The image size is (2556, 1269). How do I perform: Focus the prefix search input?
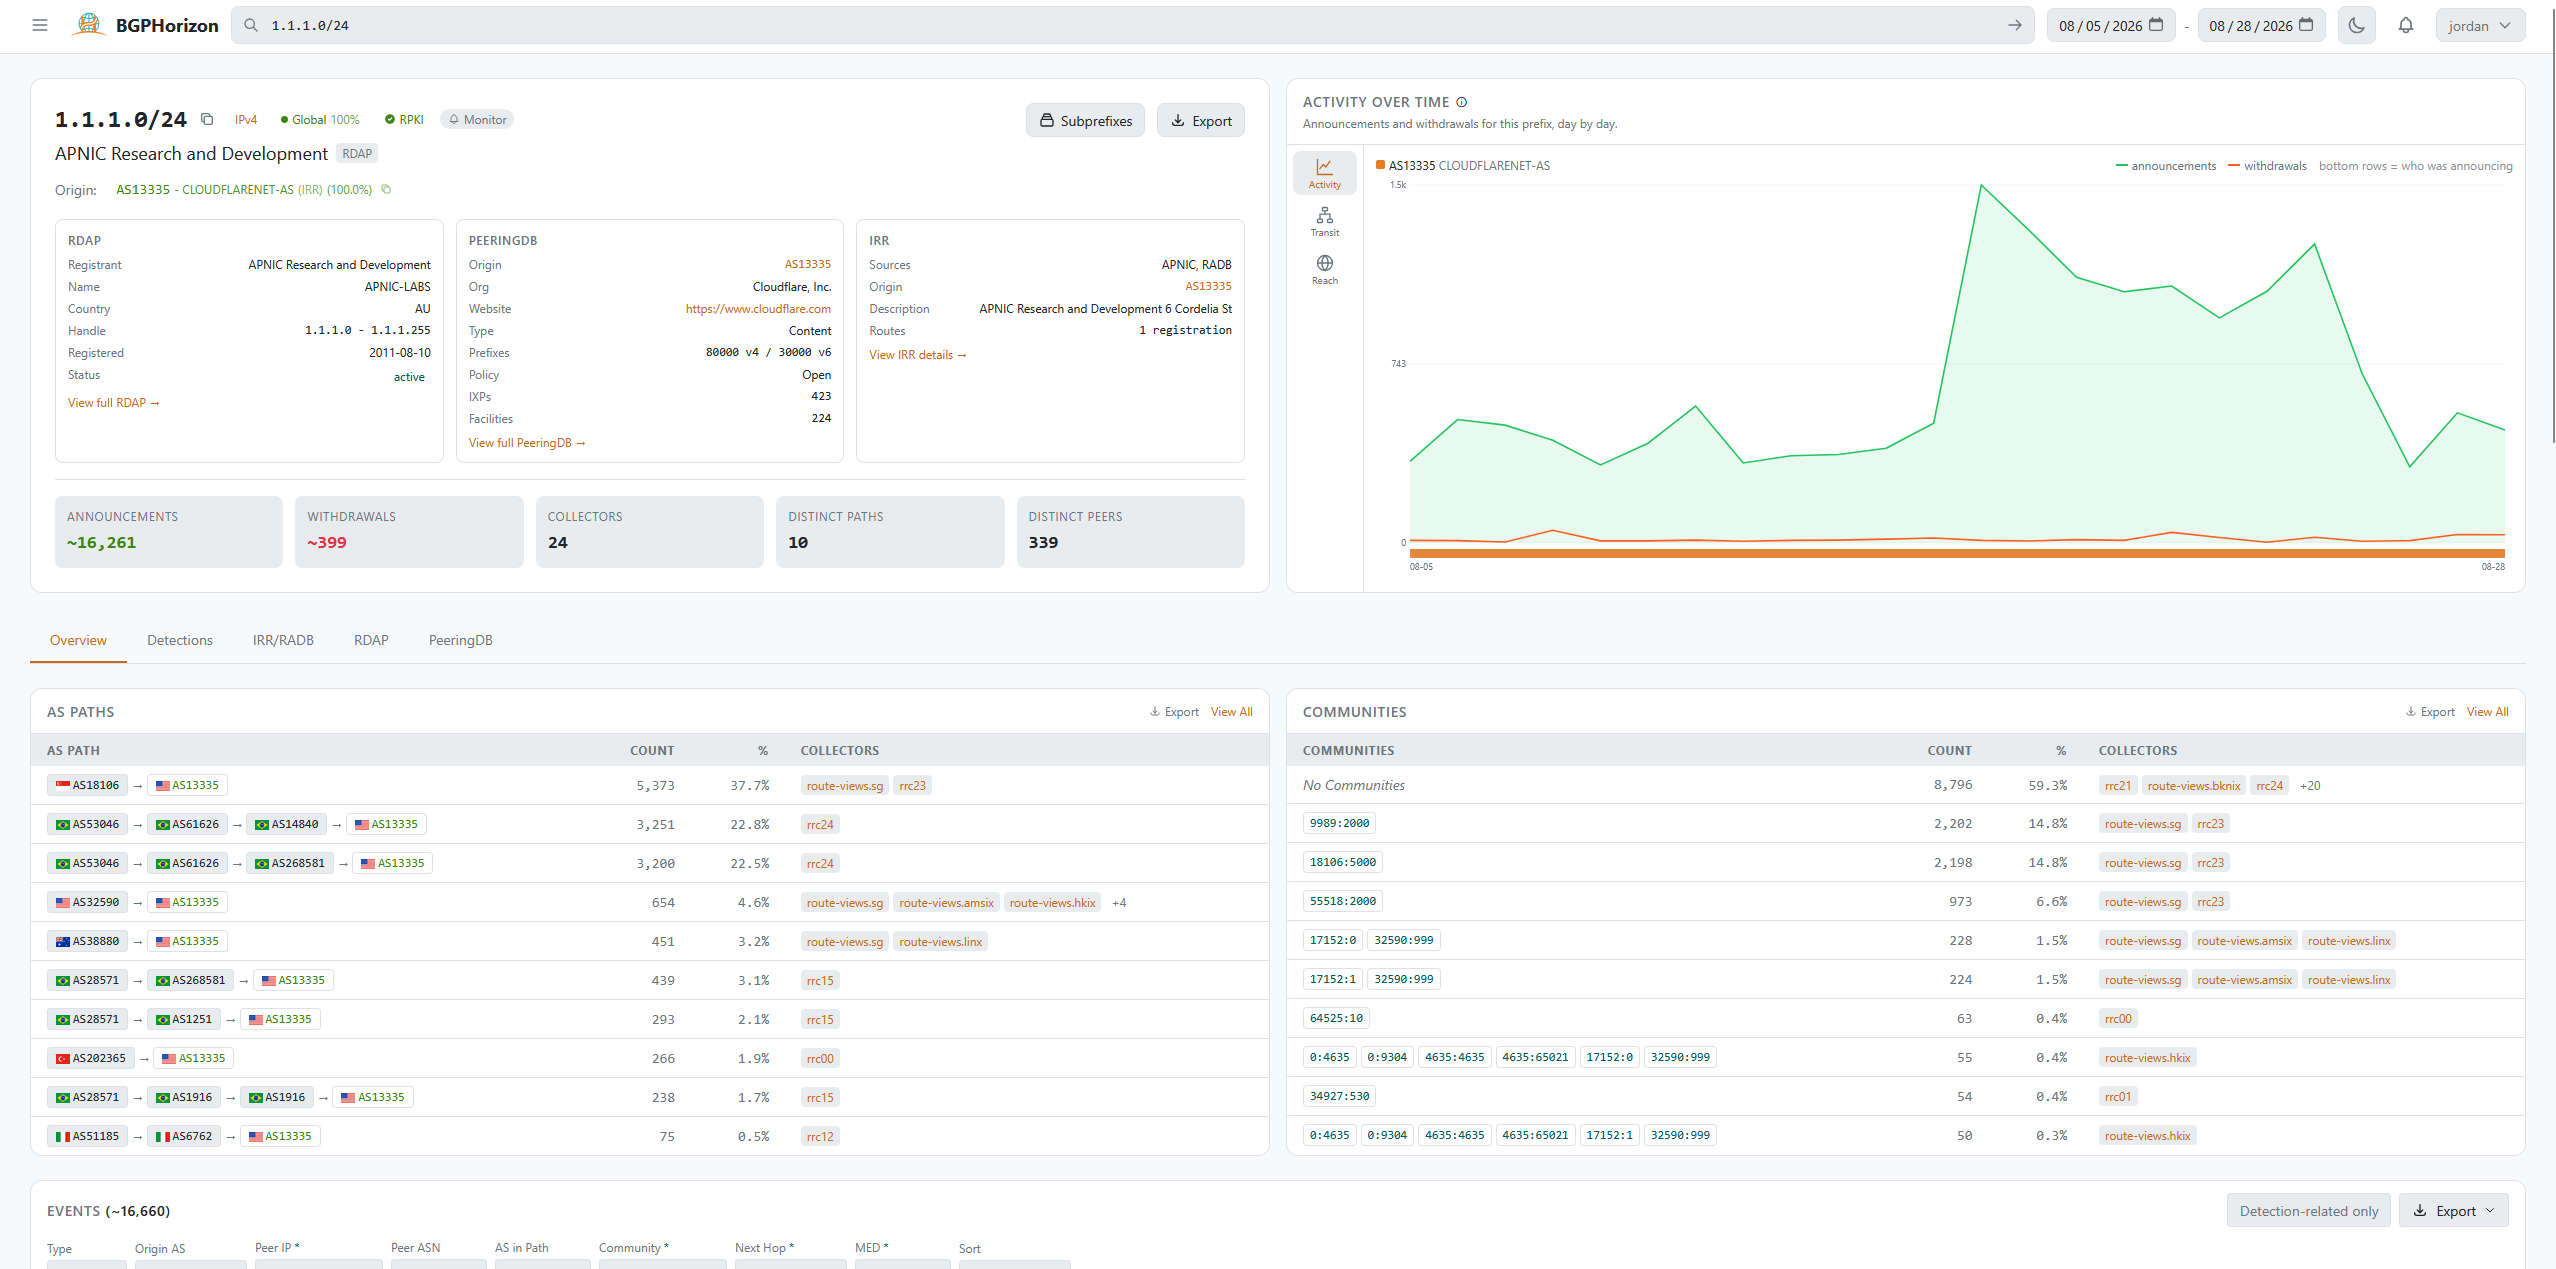pyautogui.click(x=1132, y=25)
